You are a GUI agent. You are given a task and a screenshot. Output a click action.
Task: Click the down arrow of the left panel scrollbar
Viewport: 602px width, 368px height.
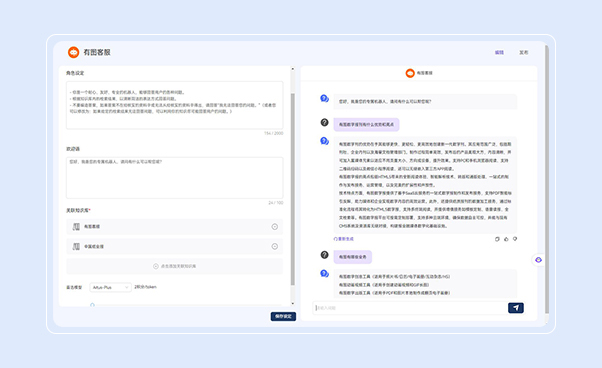293,304
